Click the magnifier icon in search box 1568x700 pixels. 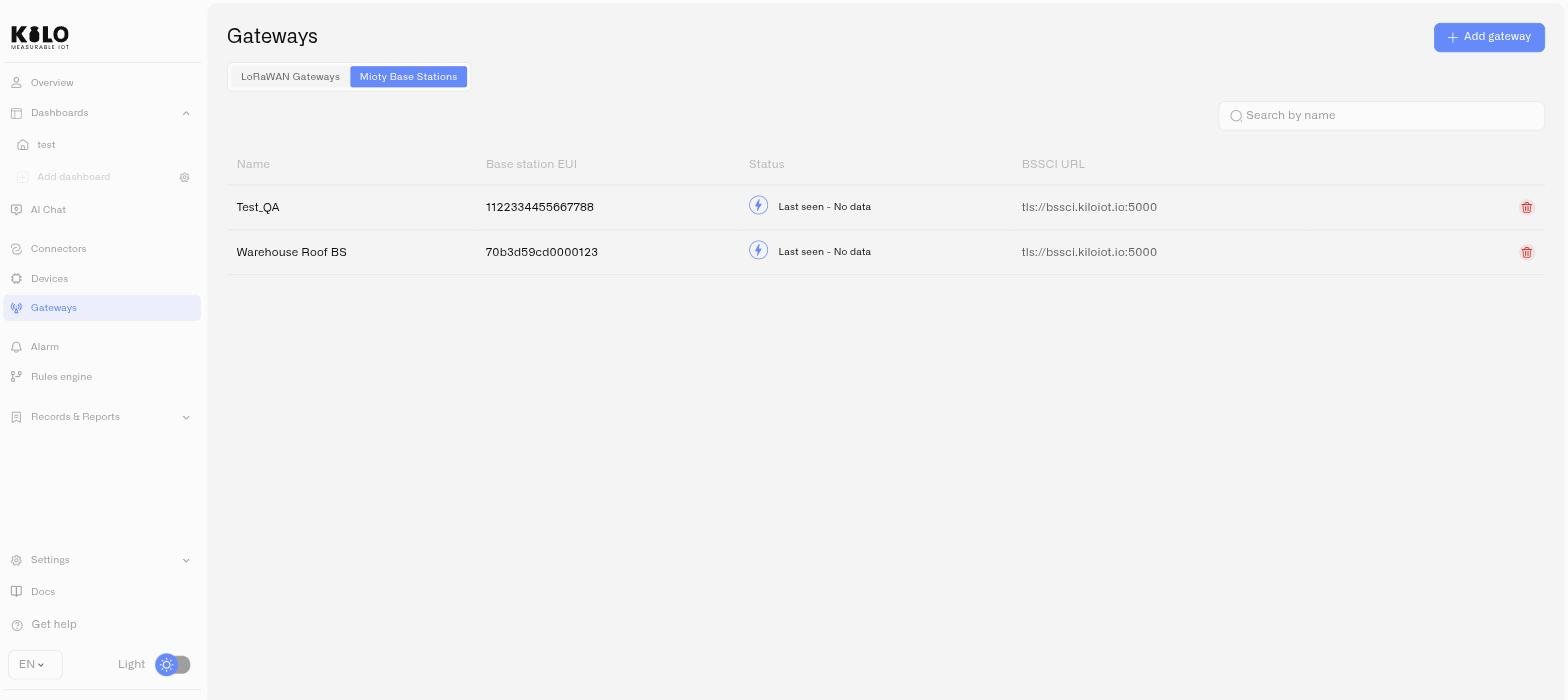[1236, 116]
